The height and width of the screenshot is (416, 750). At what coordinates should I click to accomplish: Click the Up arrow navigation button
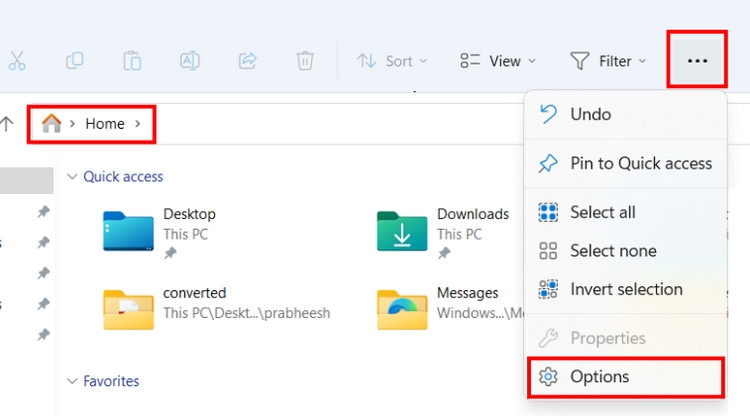pyautogui.click(x=7, y=124)
